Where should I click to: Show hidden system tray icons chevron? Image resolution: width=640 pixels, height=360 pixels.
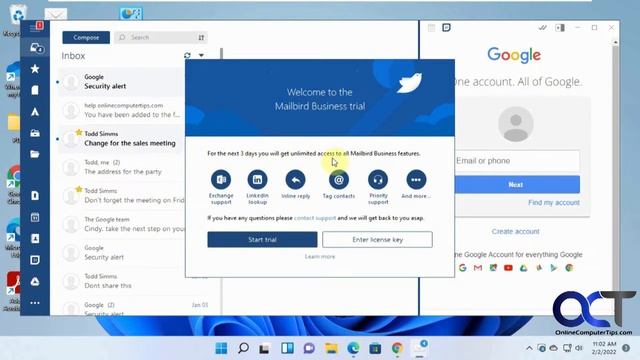coord(529,348)
